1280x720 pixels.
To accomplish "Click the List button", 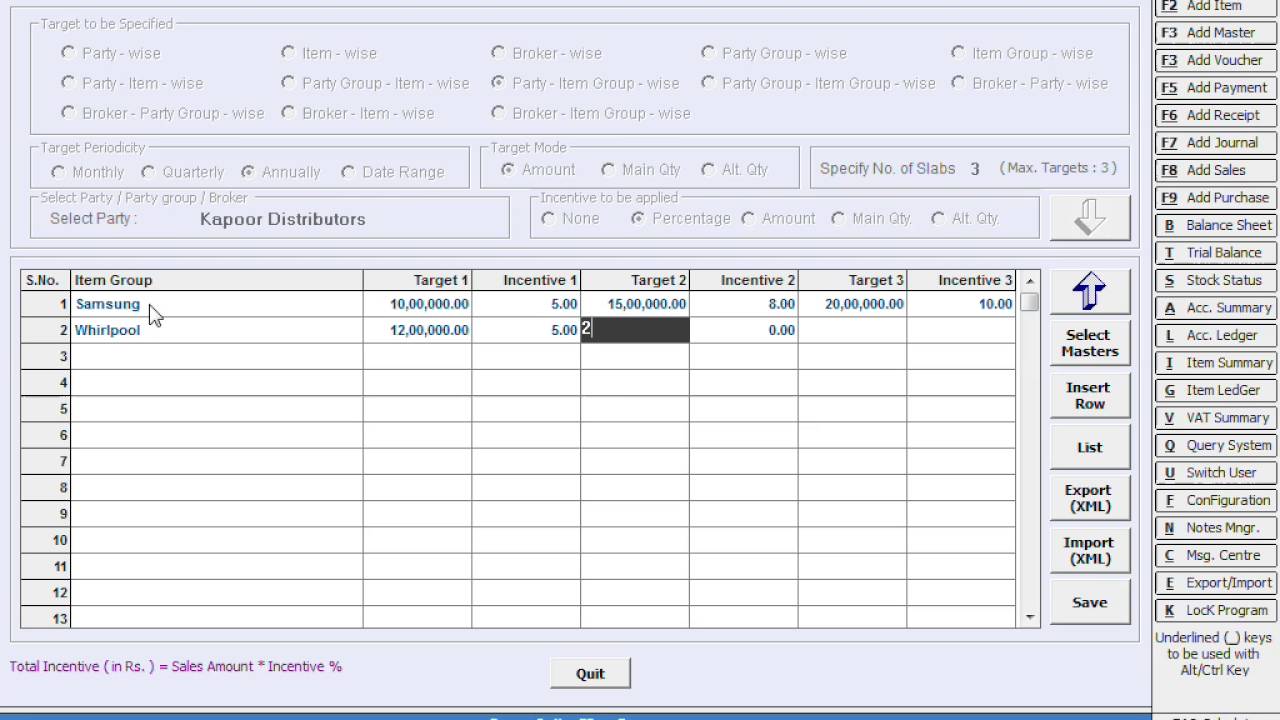I will click(1089, 447).
